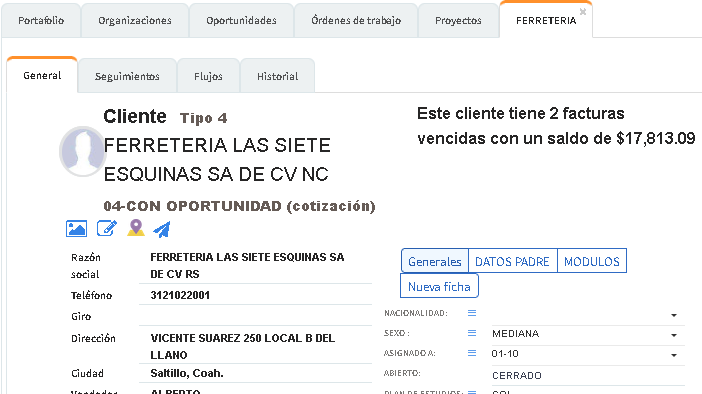Select the Generales button
The image size is (702, 394).
point(435,261)
